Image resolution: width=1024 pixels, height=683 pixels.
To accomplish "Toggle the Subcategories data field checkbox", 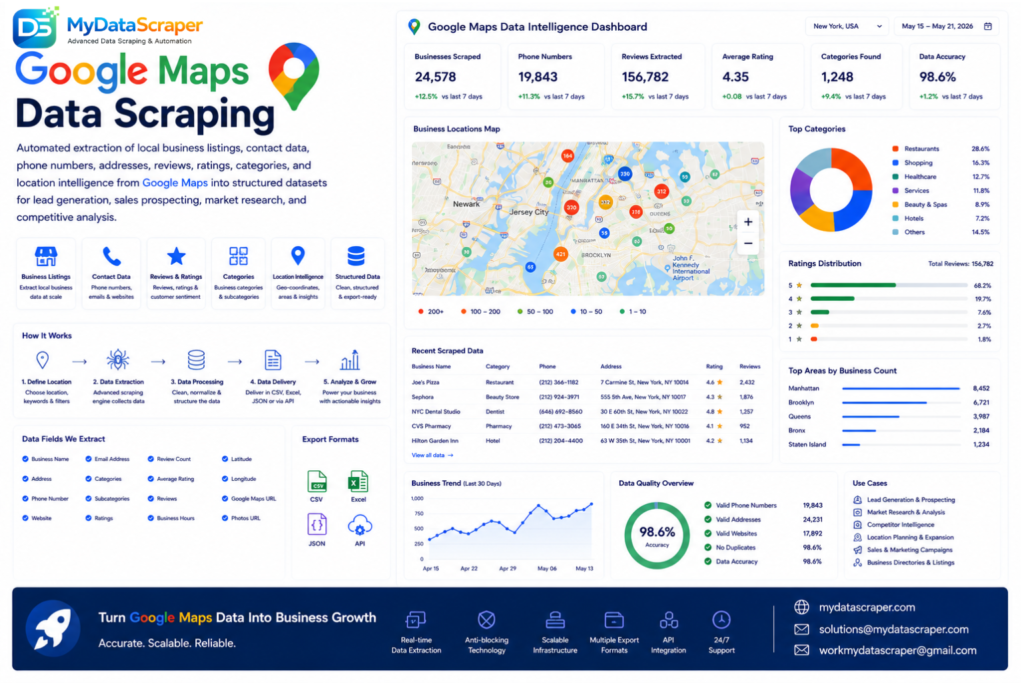I will (88, 498).
